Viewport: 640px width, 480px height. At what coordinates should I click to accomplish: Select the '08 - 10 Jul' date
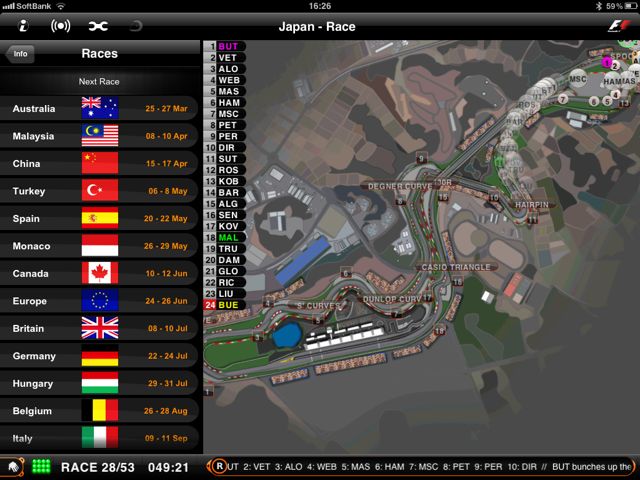click(168, 328)
